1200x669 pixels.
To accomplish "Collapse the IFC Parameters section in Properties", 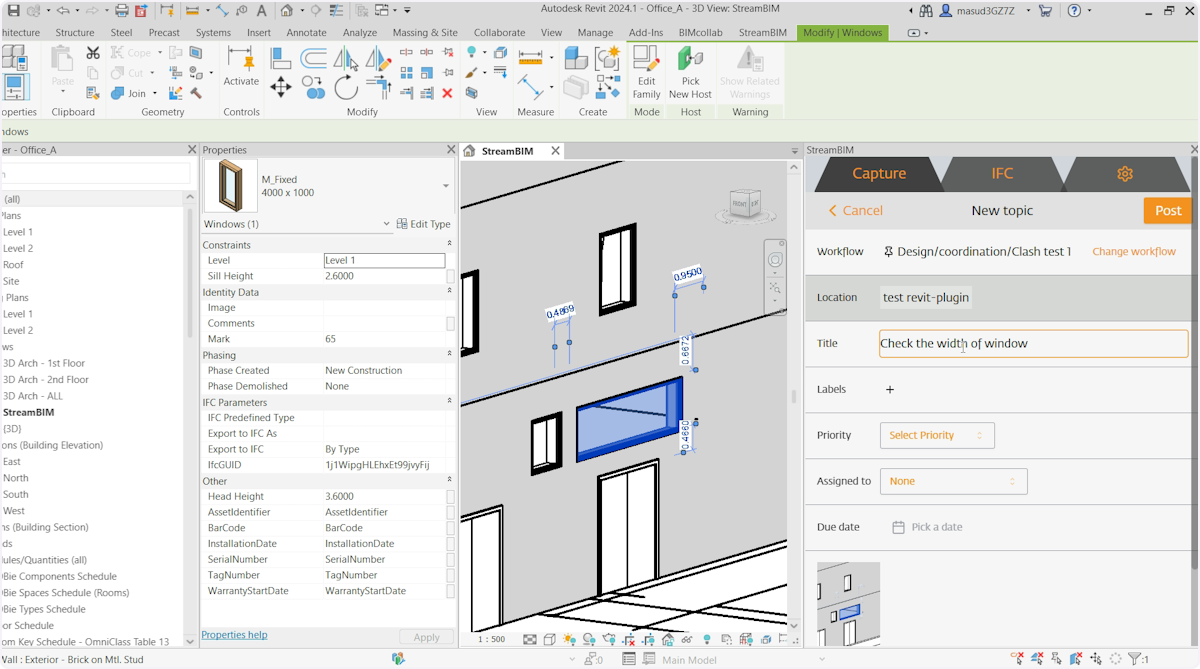I will click(x=449, y=402).
